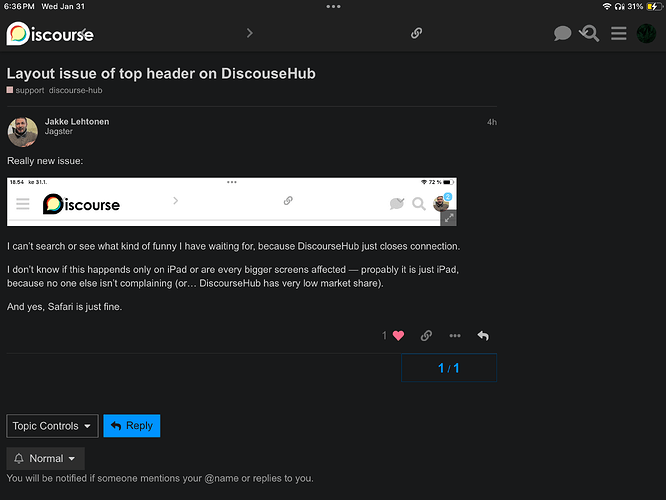Viewport: 666px width, 500px height.
Task: Open the embedded header screenshot image
Action: tap(231, 202)
